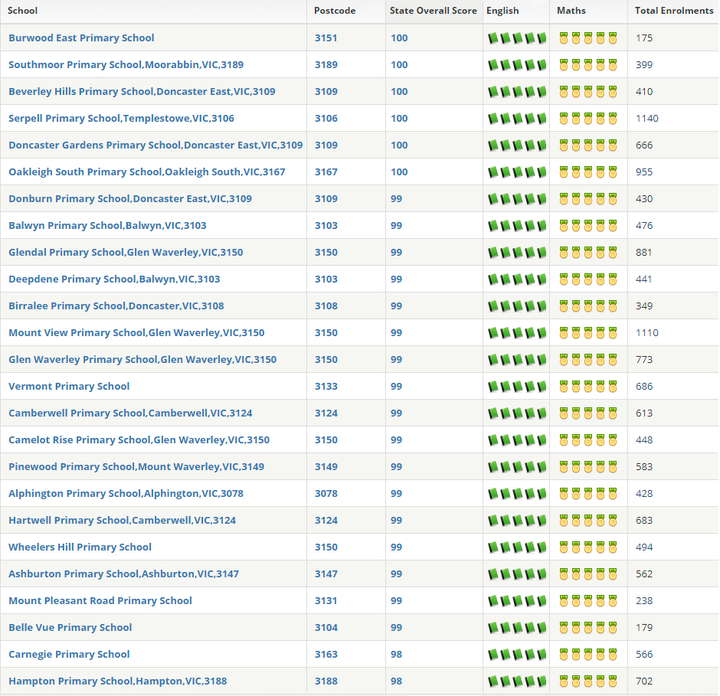Click English book rating for Southmoor
This screenshot has height=696, width=720.
pyautogui.click(x=517, y=65)
